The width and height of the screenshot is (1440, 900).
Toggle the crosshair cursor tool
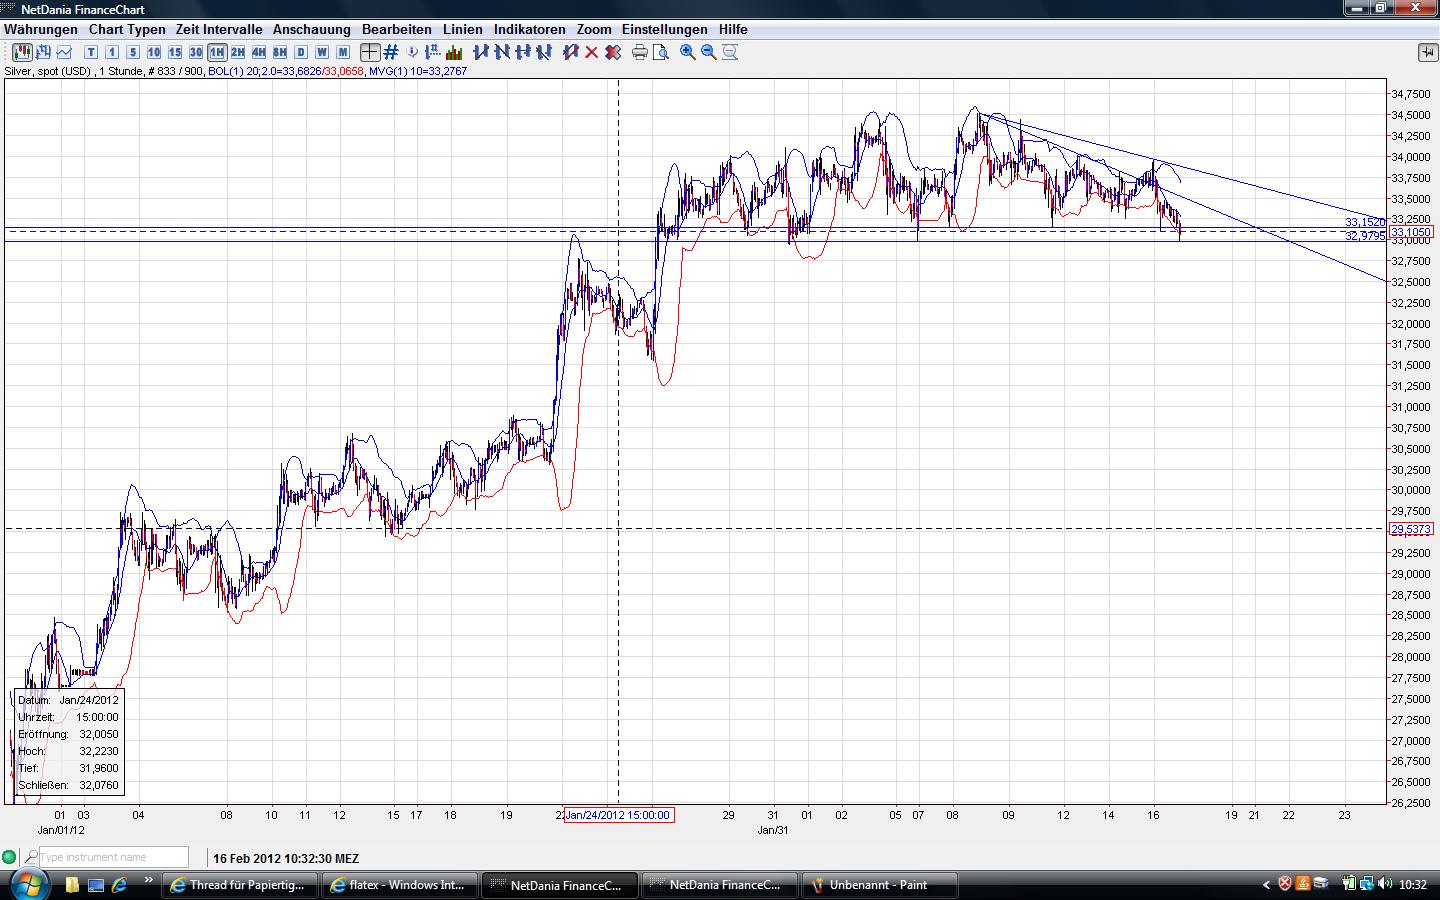click(x=370, y=52)
